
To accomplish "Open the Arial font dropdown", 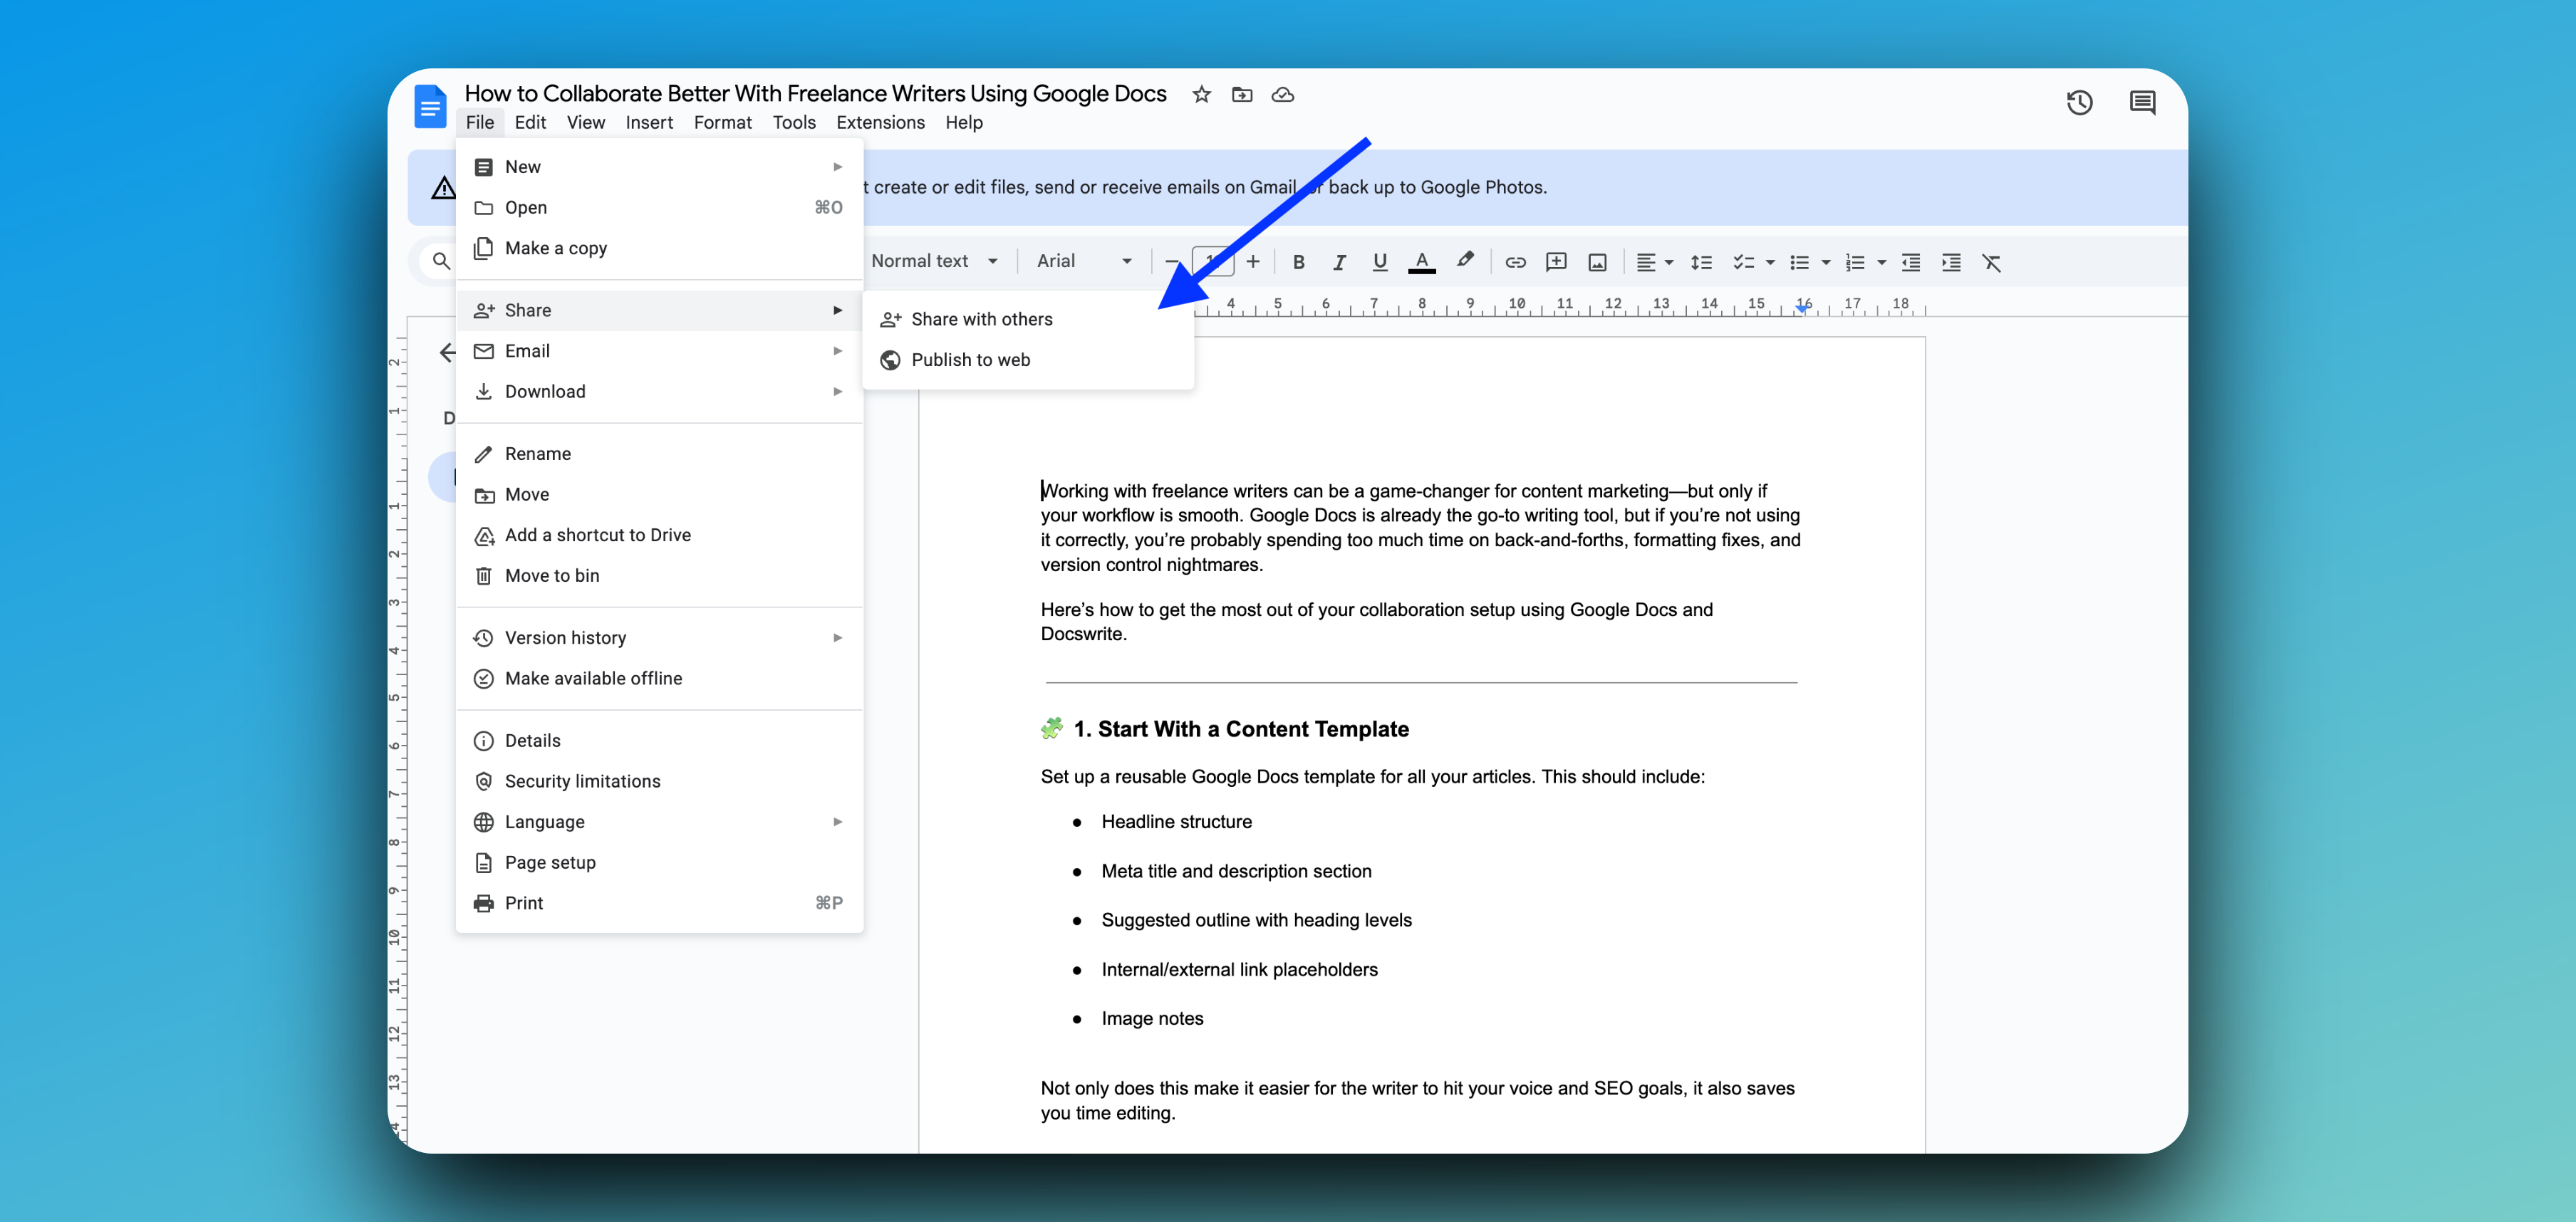I will 1083,261.
